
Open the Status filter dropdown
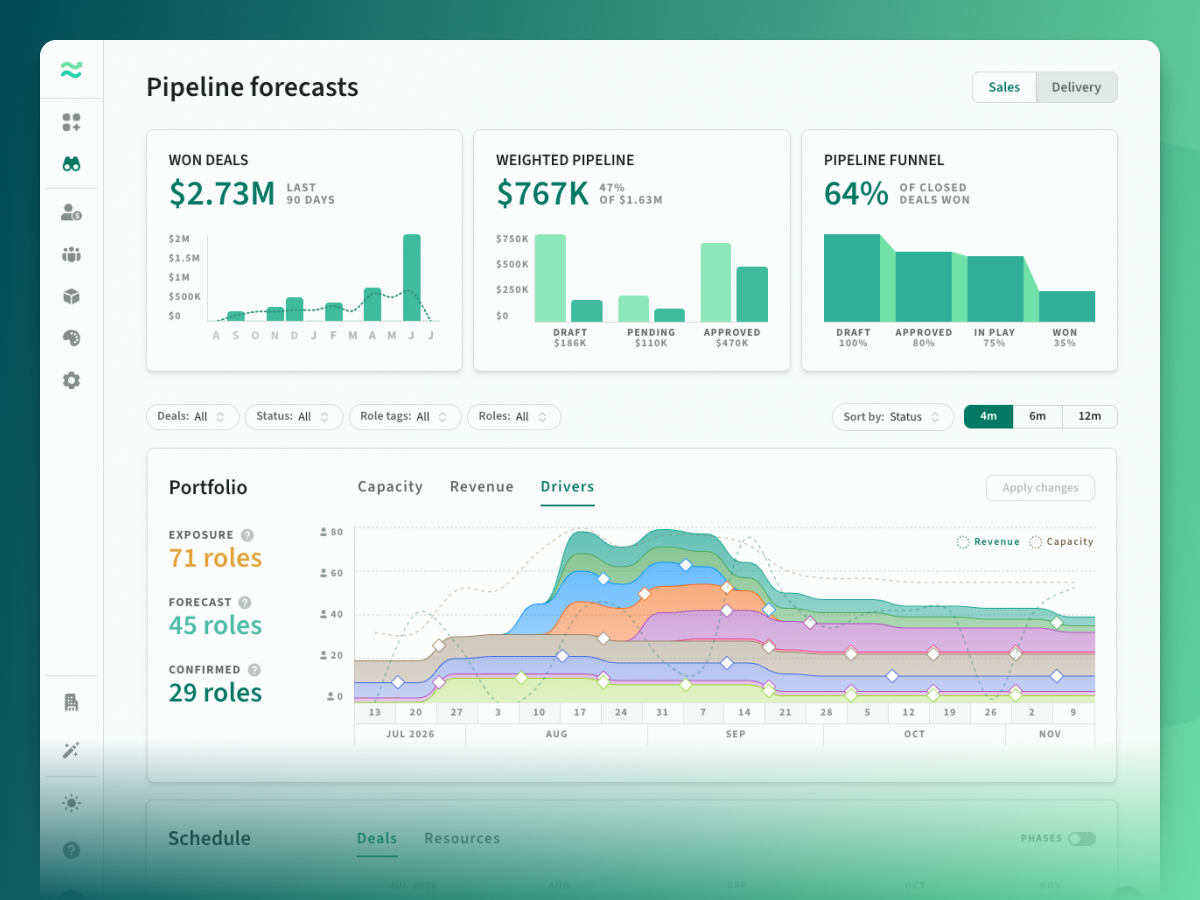(294, 417)
